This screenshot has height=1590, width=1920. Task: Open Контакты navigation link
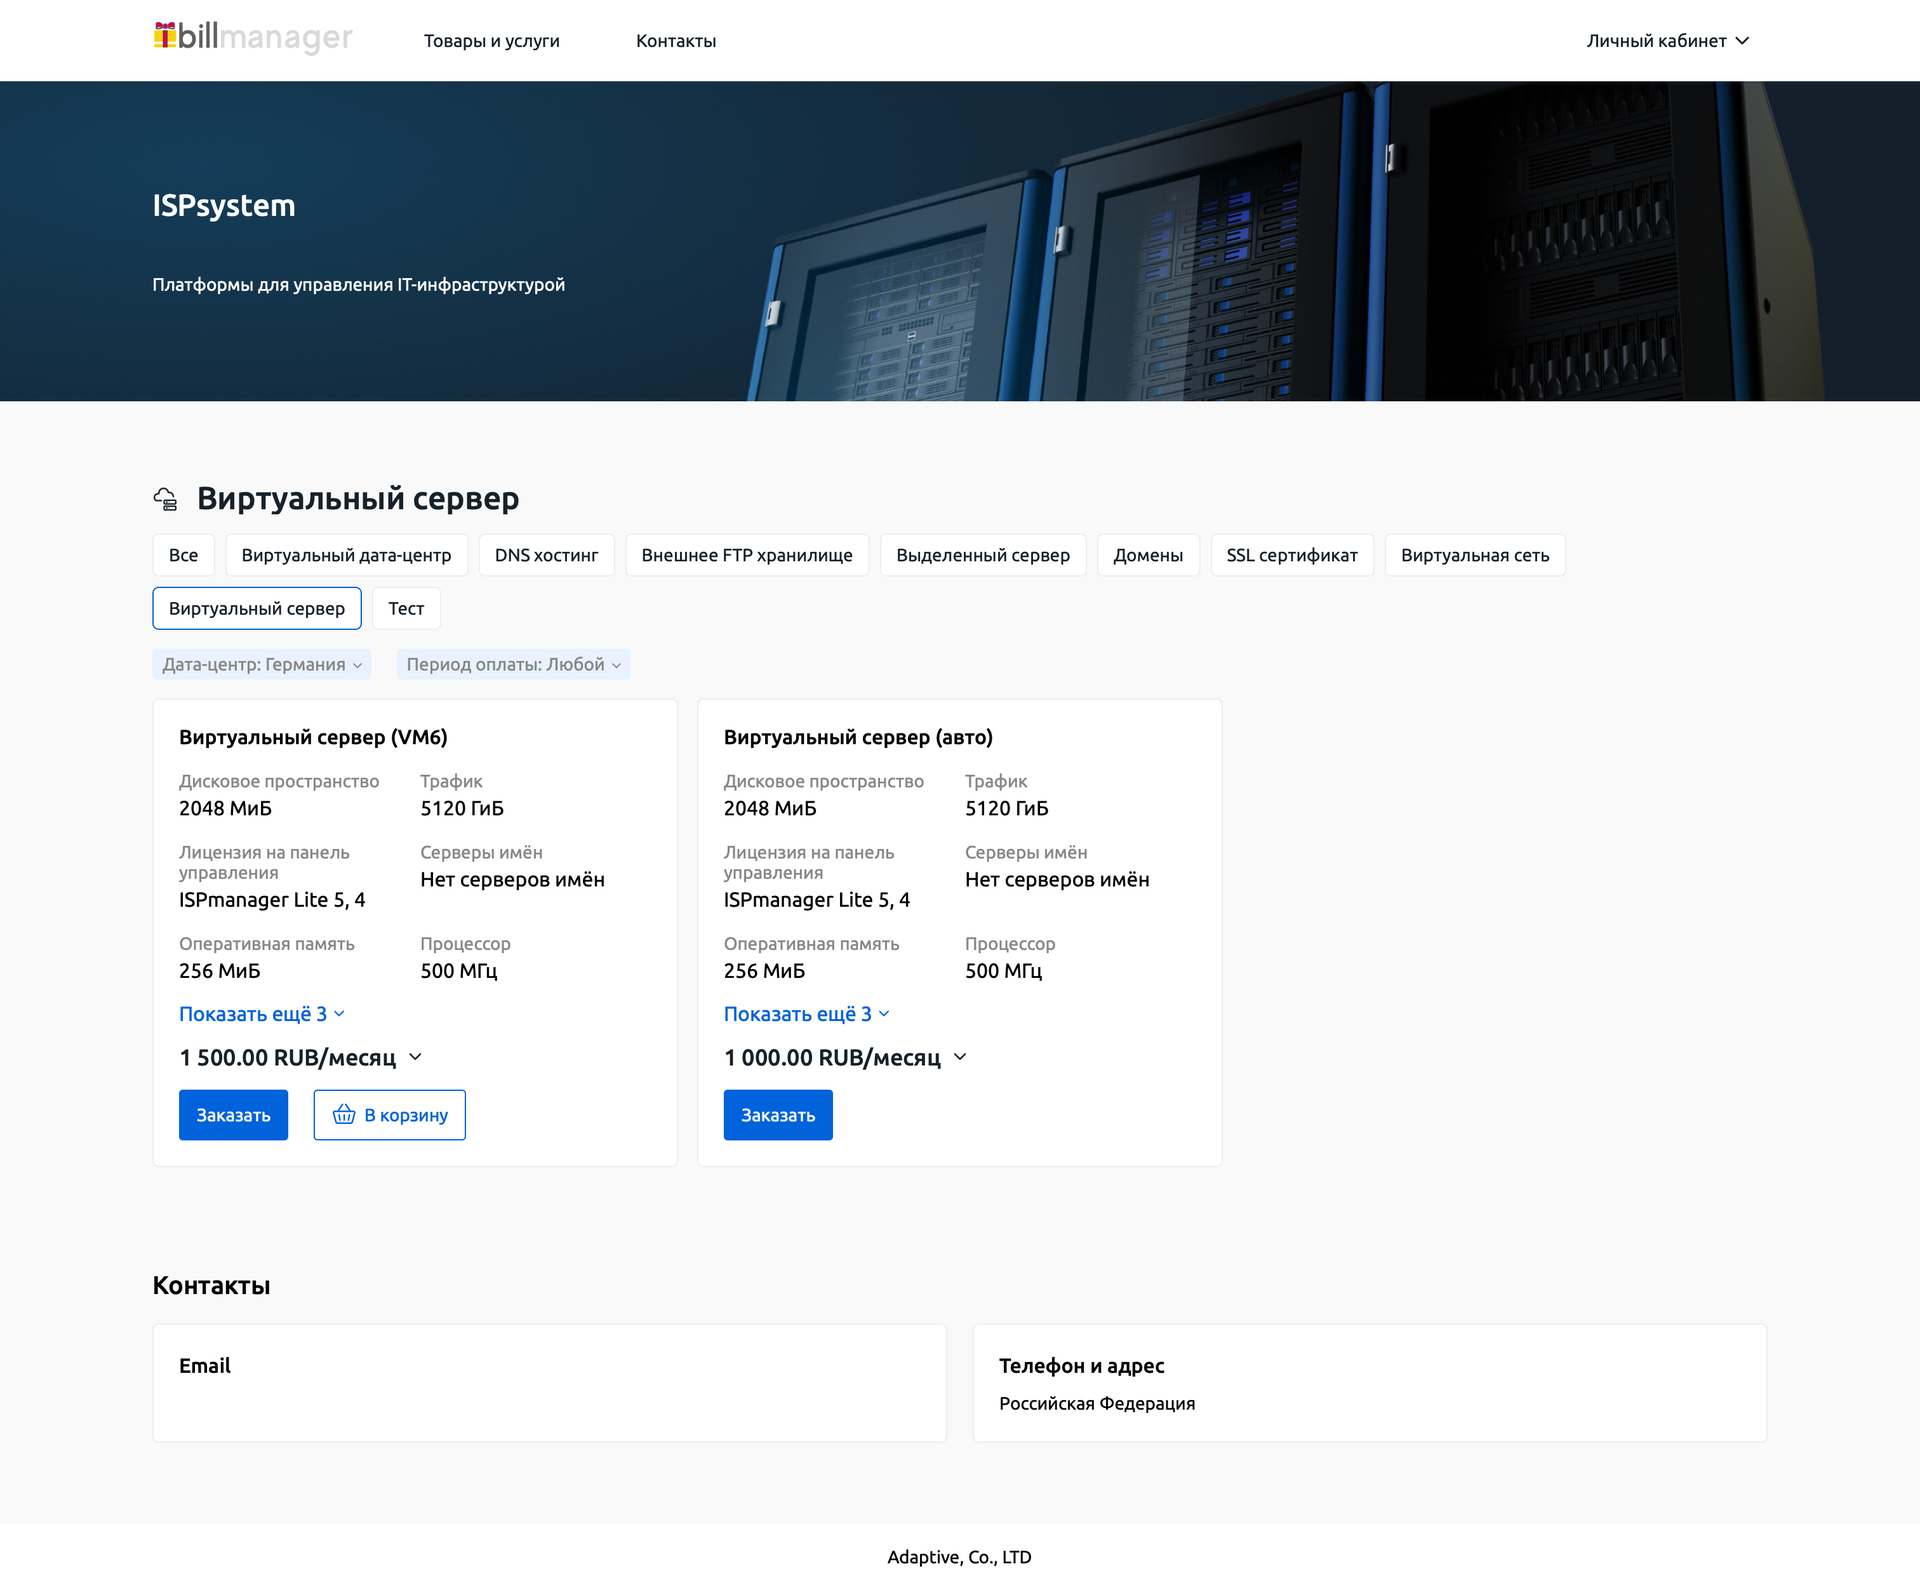tap(676, 41)
